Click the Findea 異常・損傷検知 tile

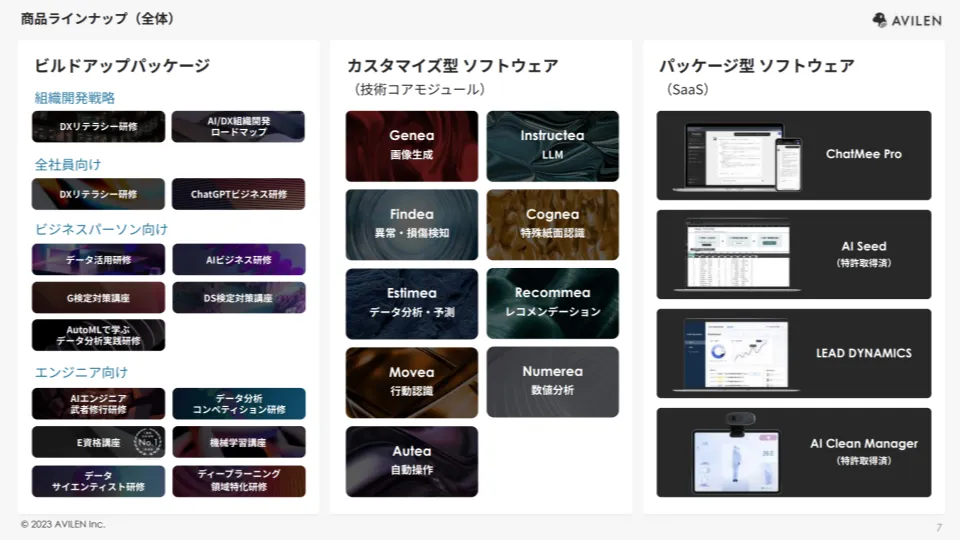(411, 224)
